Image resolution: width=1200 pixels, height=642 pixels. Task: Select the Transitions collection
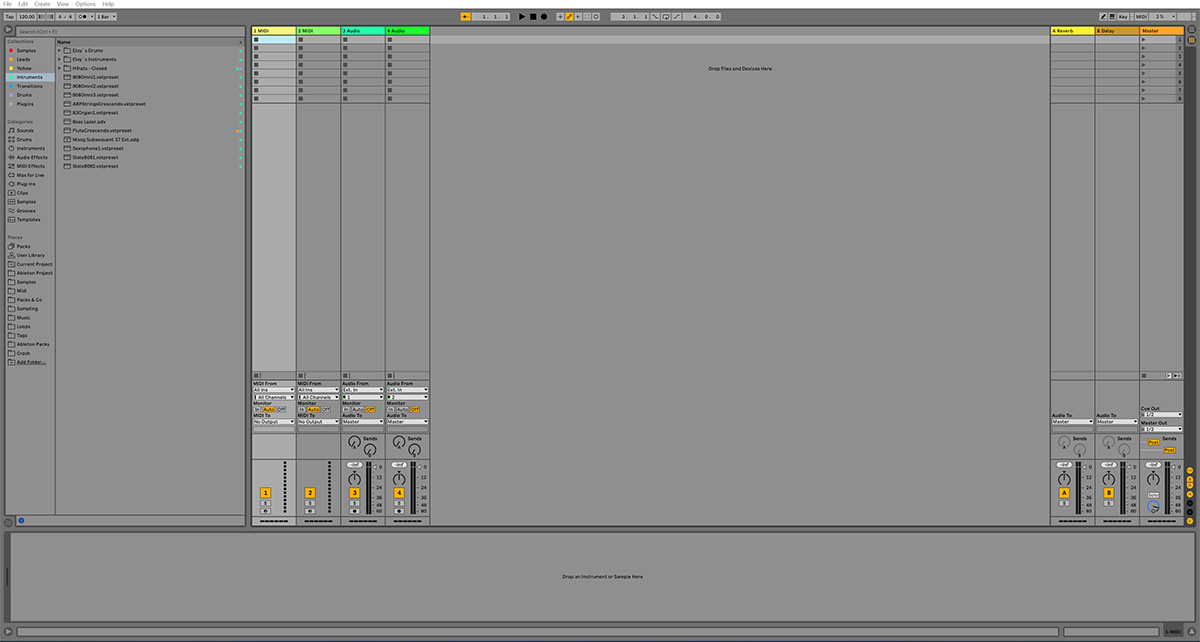(x=28, y=86)
